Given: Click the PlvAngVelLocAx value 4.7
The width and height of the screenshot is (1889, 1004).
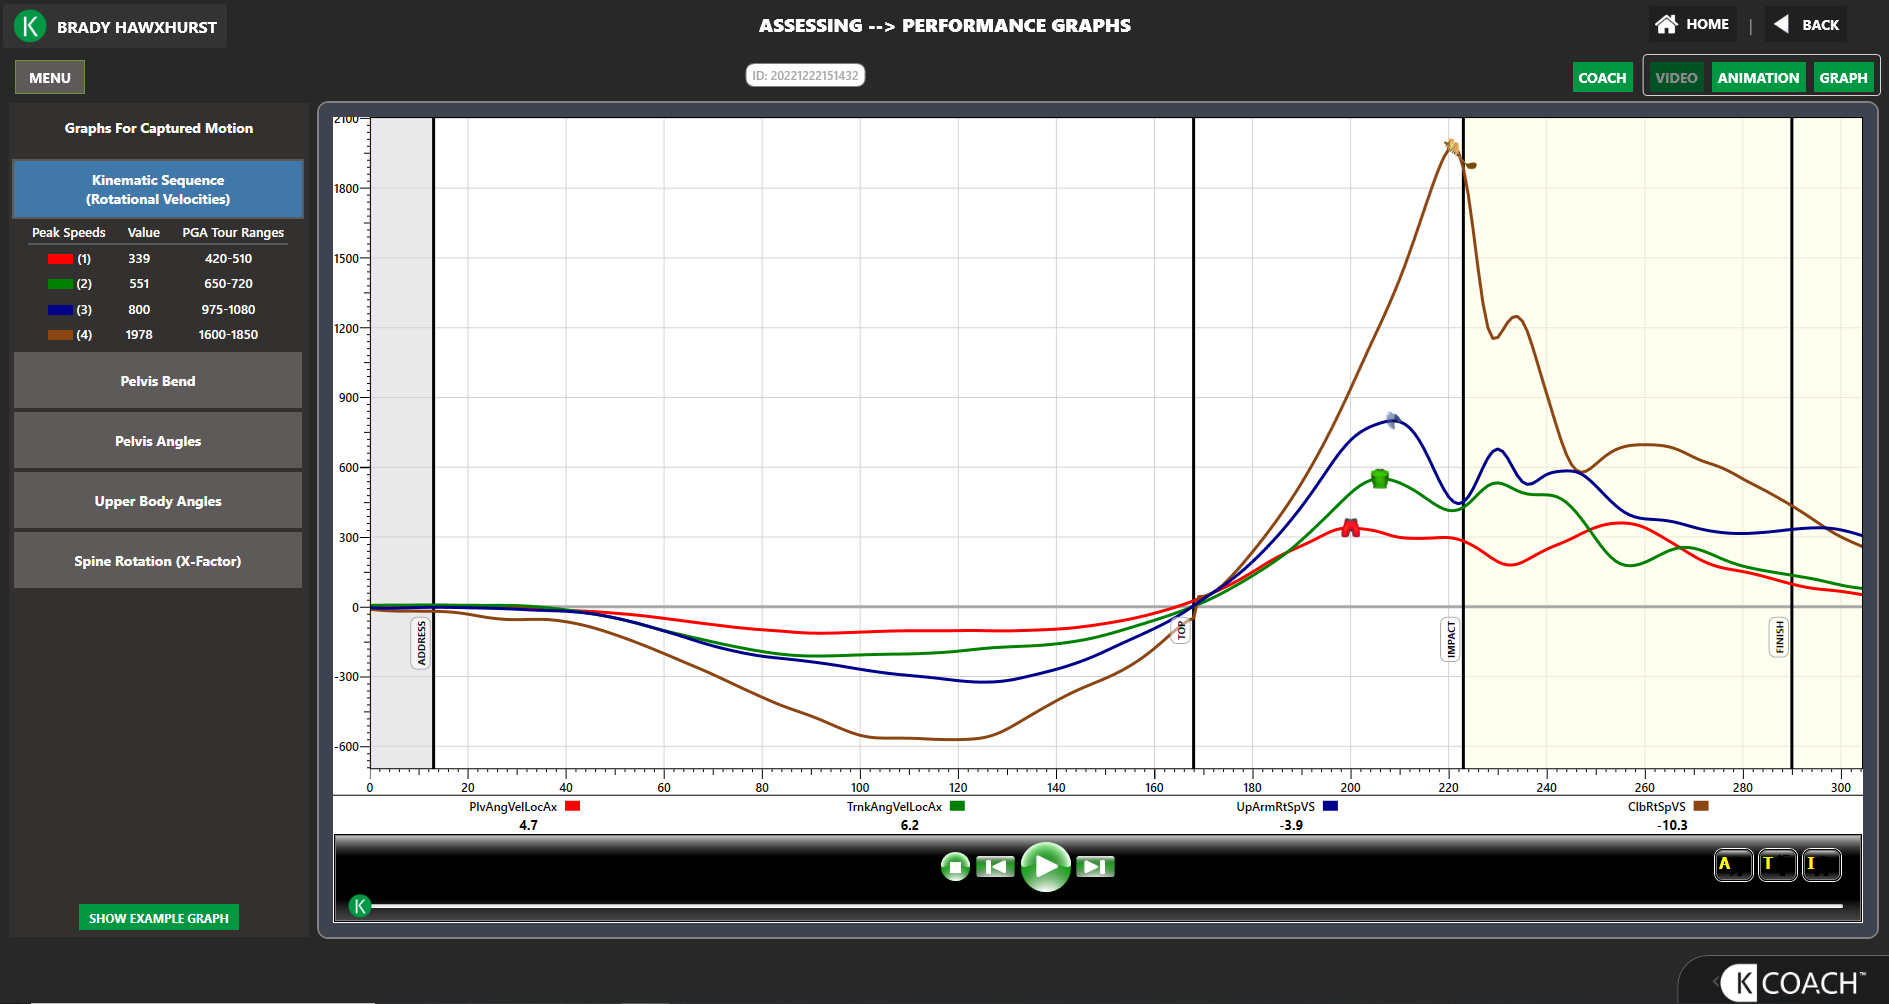Looking at the screenshot, I should [528, 825].
